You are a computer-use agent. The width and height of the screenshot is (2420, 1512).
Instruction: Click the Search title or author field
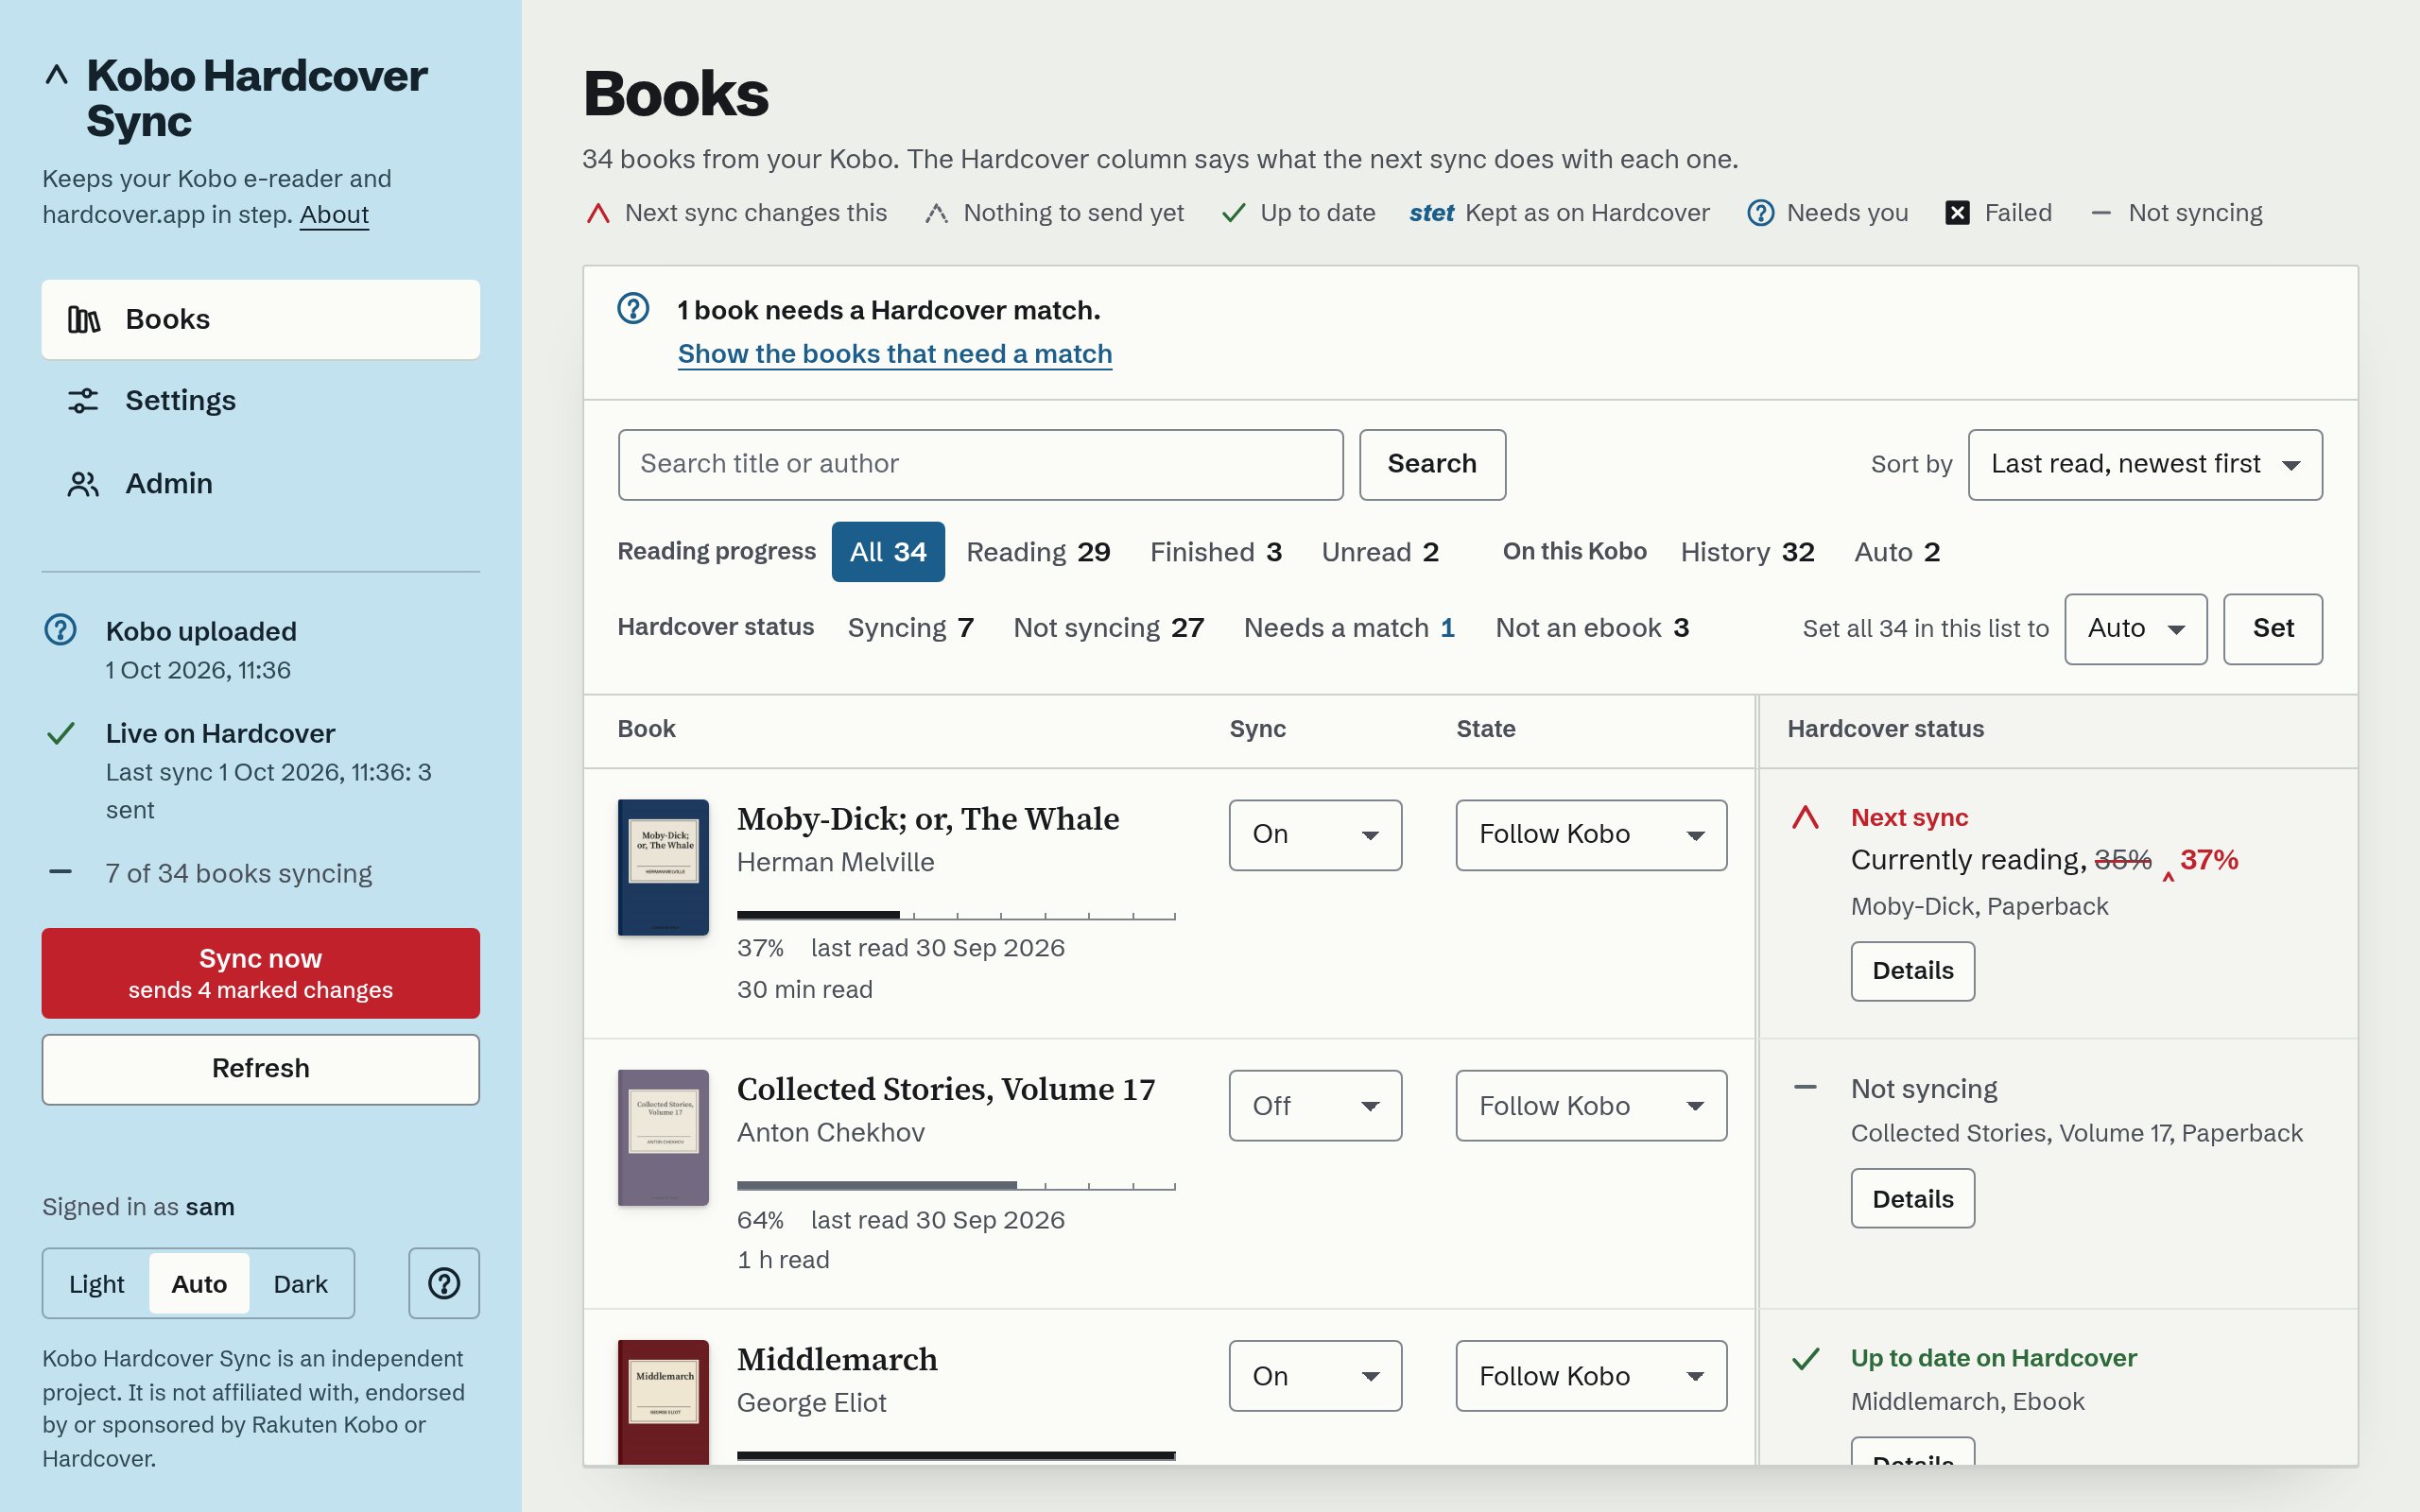(980, 465)
